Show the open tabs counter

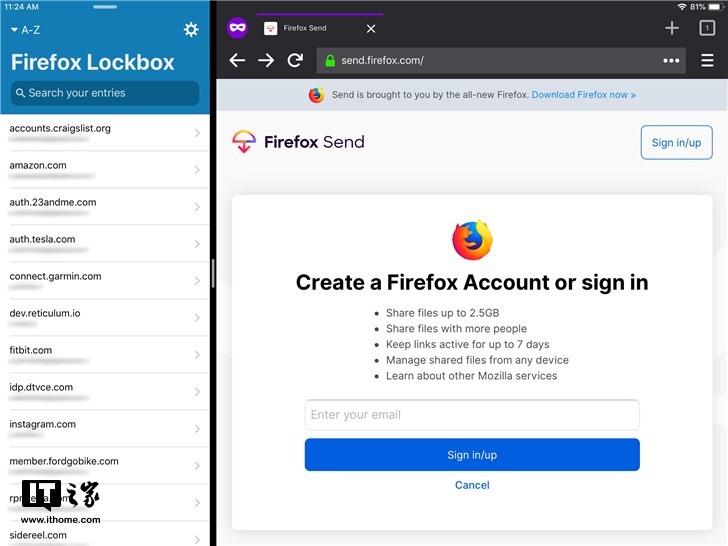click(x=707, y=28)
